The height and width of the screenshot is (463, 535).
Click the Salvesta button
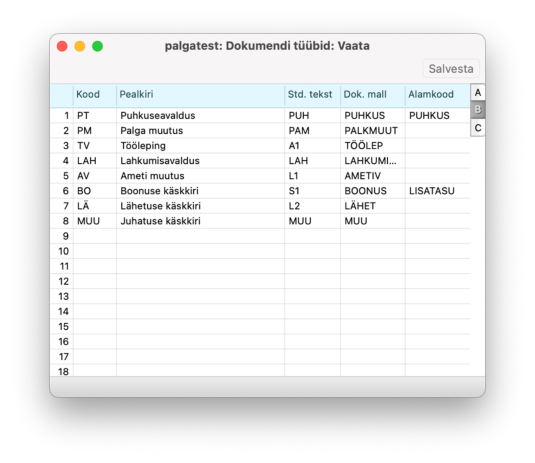tap(451, 69)
